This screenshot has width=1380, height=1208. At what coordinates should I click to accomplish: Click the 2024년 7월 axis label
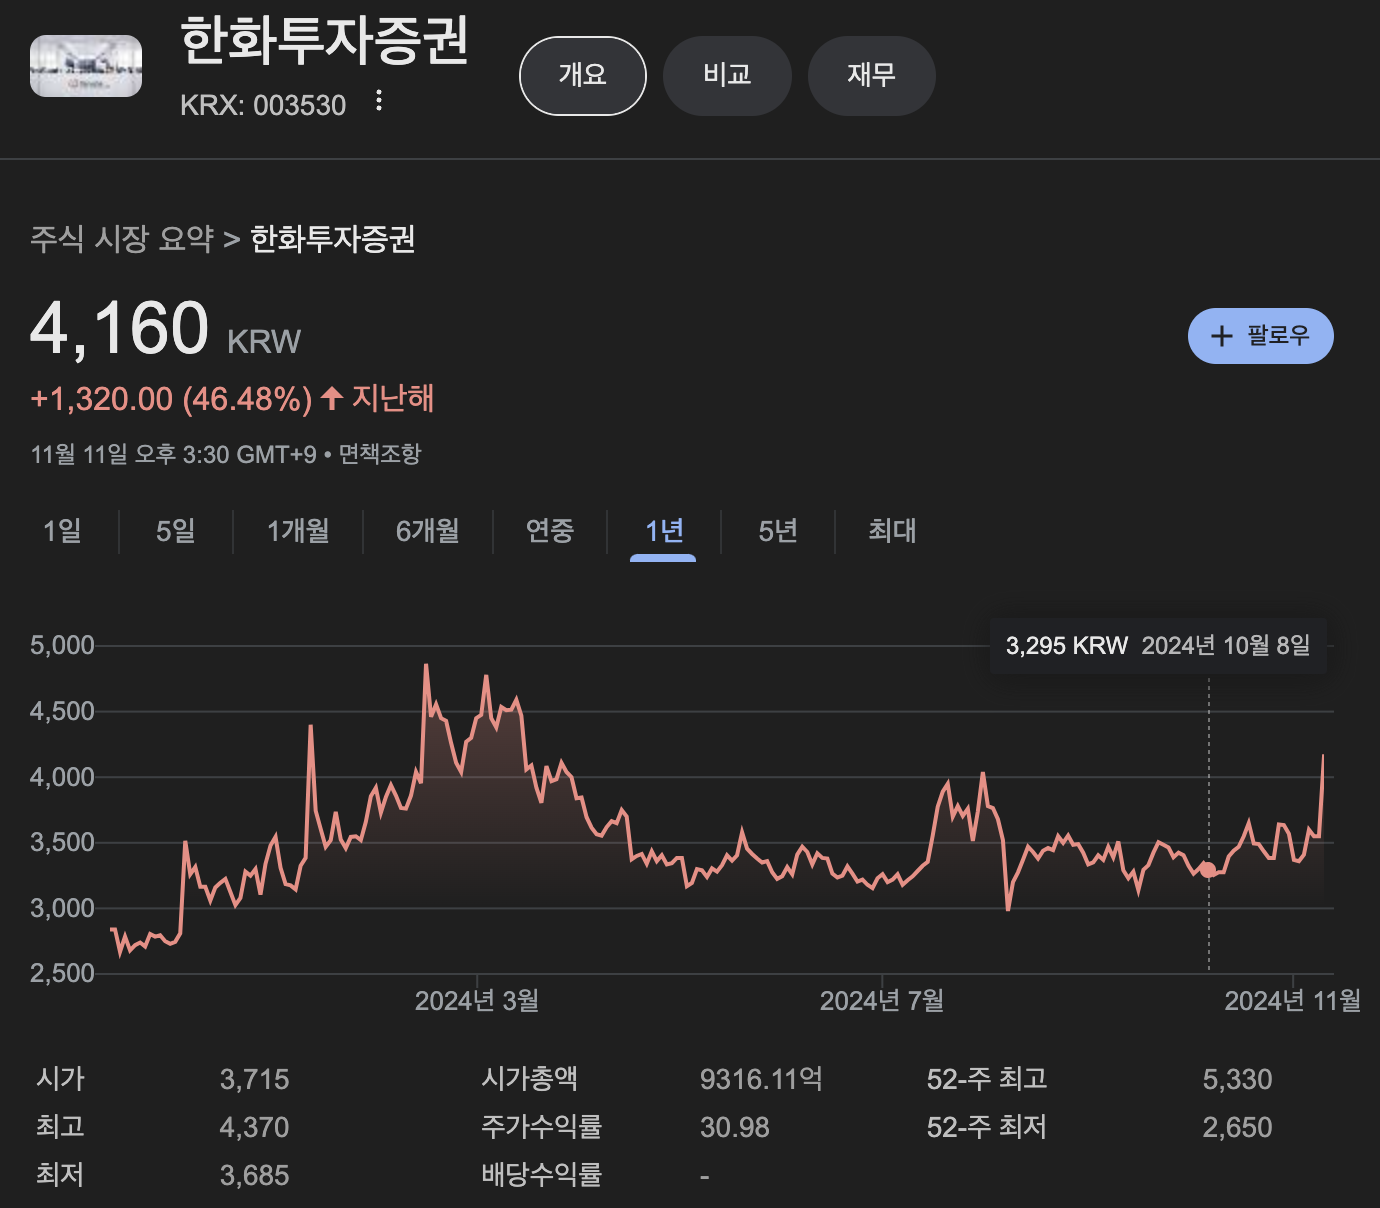click(x=882, y=1001)
